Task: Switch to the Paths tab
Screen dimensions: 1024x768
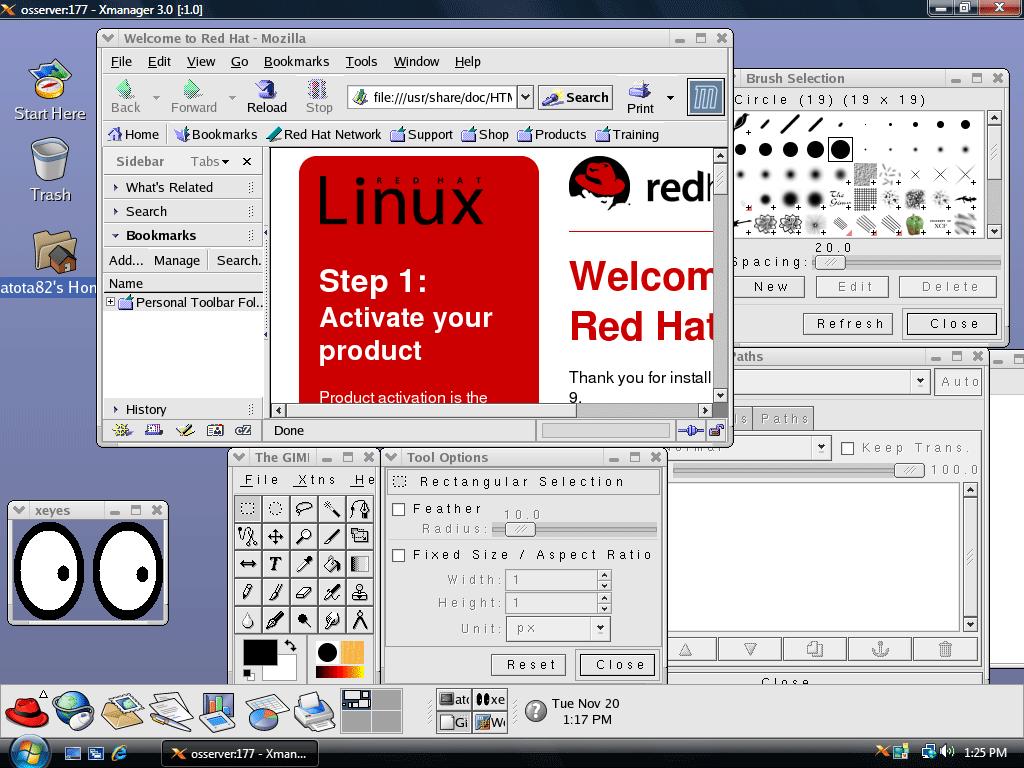Action: pos(784,419)
